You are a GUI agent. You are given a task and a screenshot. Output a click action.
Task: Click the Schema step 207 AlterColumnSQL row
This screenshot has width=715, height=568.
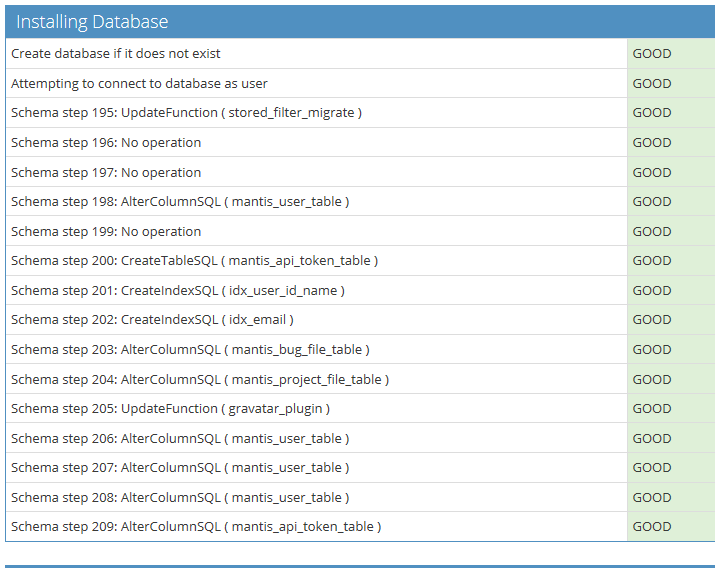point(180,468)
